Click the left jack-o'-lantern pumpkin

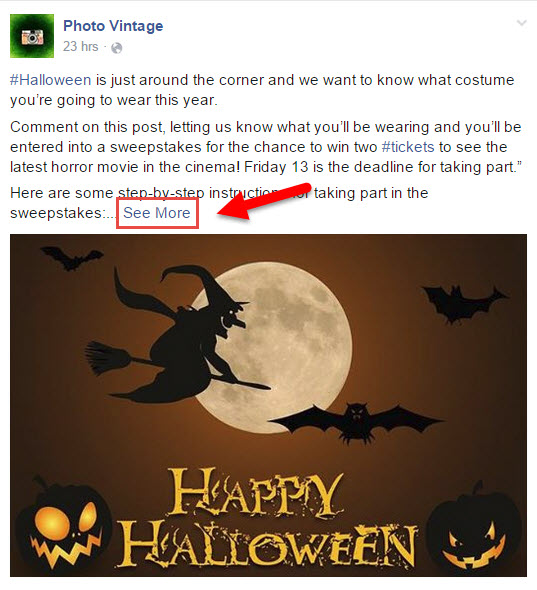[63, 525]
